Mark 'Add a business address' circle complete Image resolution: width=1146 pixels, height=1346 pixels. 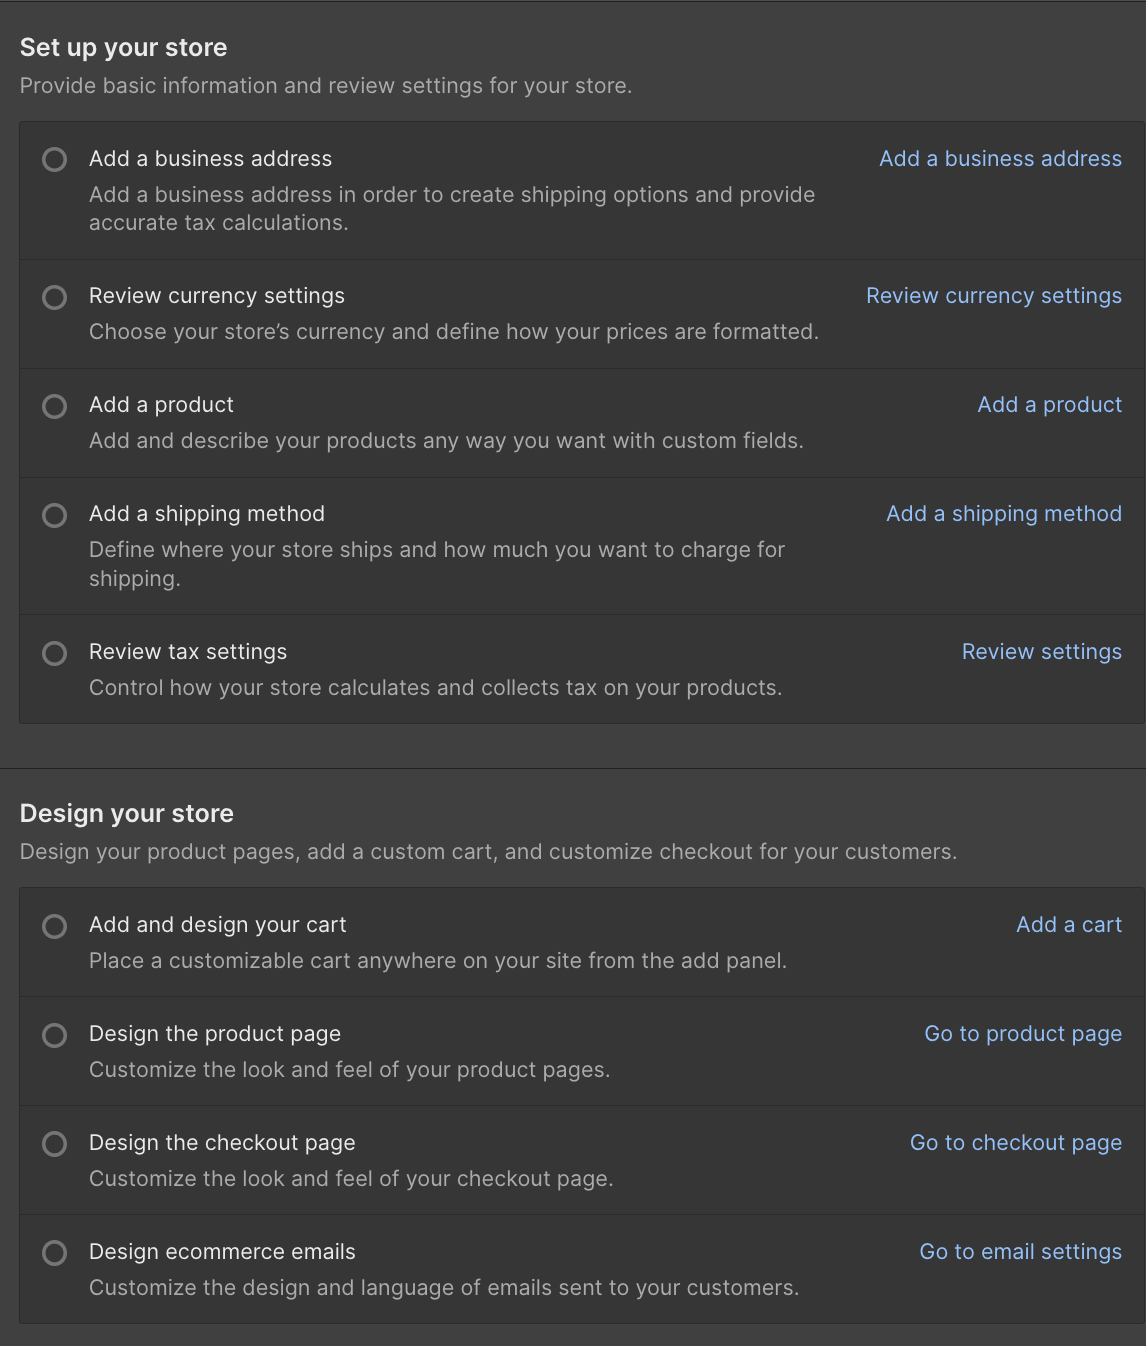tap(55, 160)
